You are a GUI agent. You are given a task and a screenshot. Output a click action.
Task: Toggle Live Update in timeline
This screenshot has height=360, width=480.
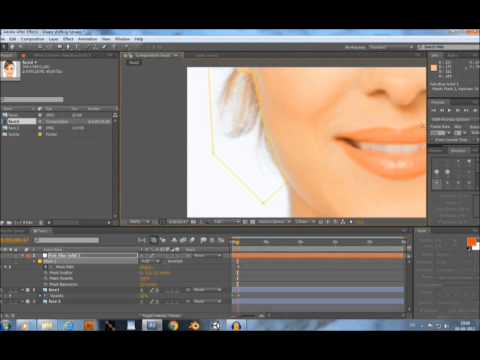(x=154, y=240)
